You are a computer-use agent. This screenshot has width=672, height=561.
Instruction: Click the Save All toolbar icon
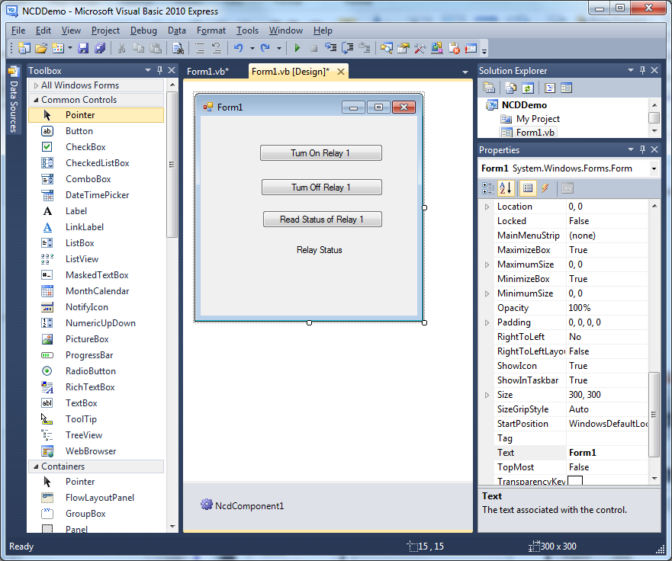pos(99,48)
